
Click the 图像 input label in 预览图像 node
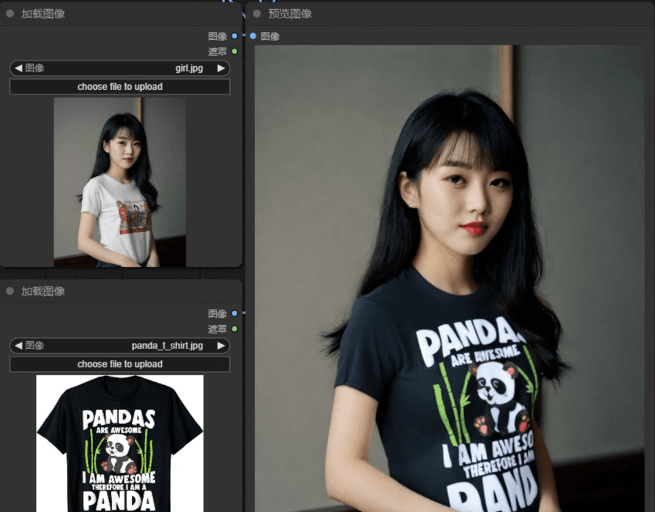point(270,36)
